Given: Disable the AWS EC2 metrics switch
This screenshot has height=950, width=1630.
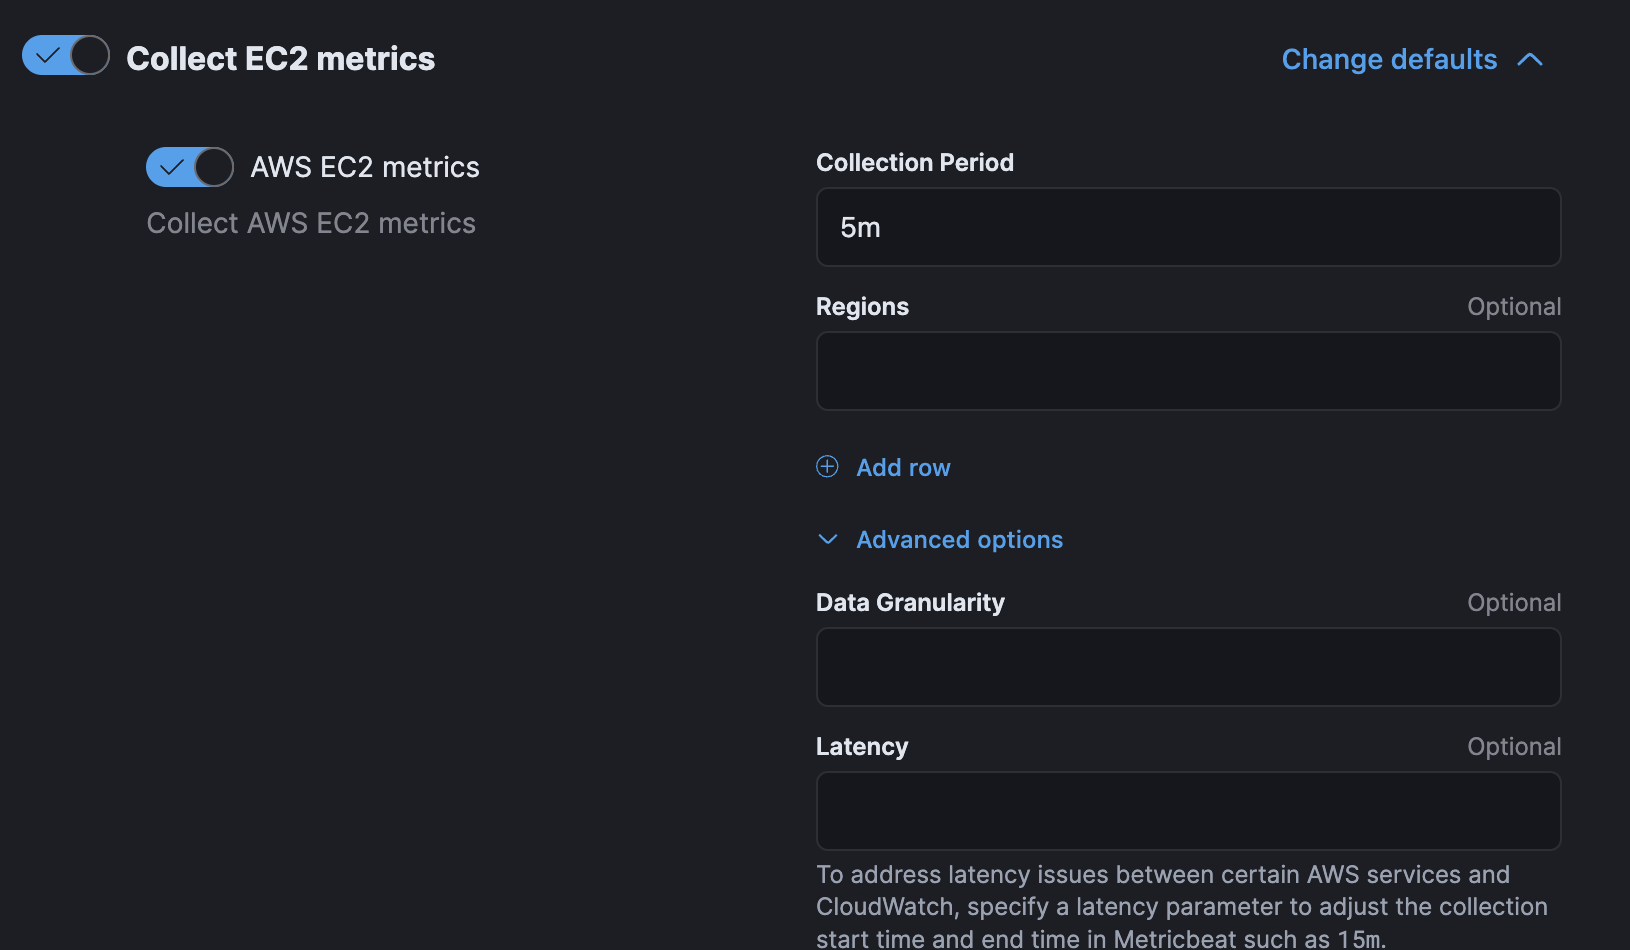Looking at the screenshot, I should (x=190, y=167).
